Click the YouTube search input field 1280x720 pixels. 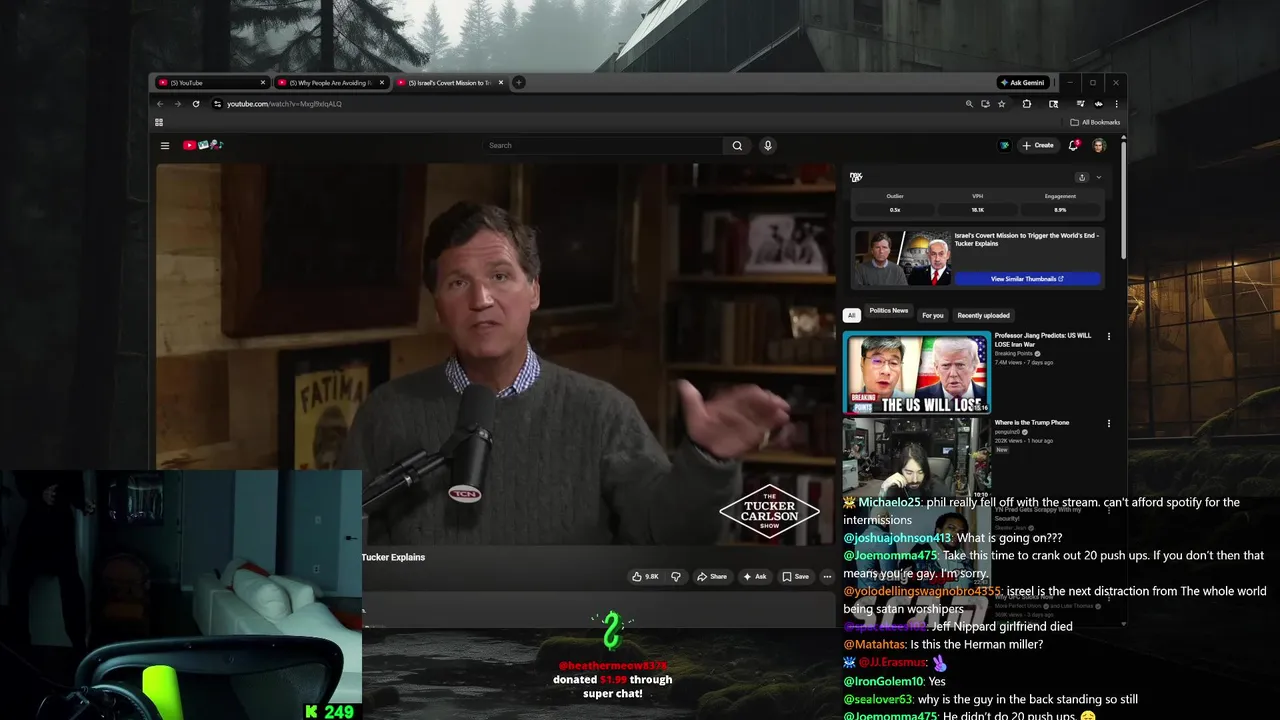pos(603,145)
